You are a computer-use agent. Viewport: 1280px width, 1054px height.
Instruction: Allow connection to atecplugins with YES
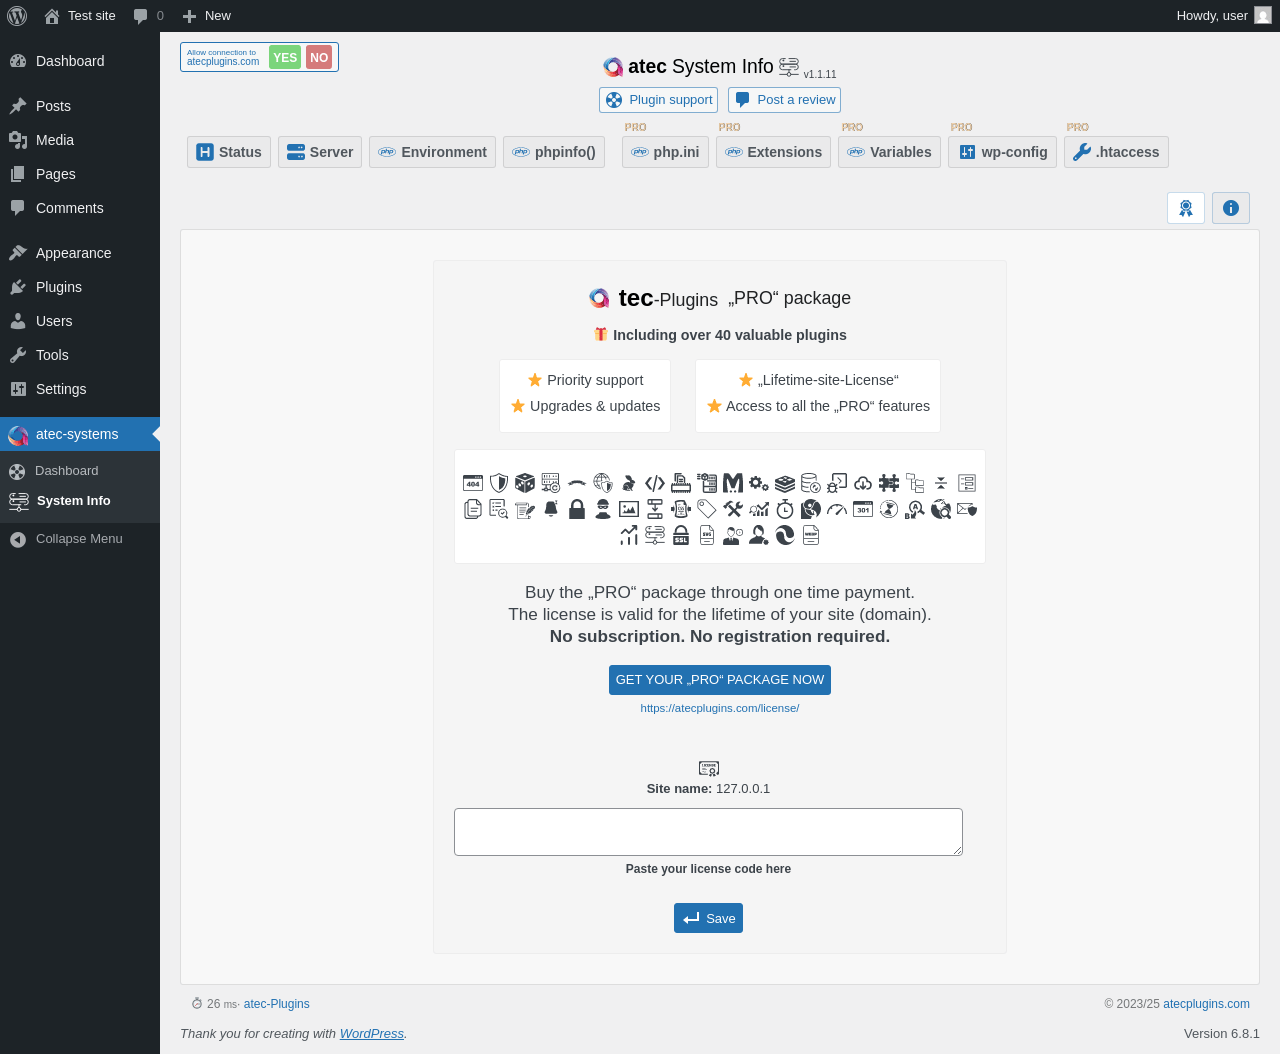(285, 58)
